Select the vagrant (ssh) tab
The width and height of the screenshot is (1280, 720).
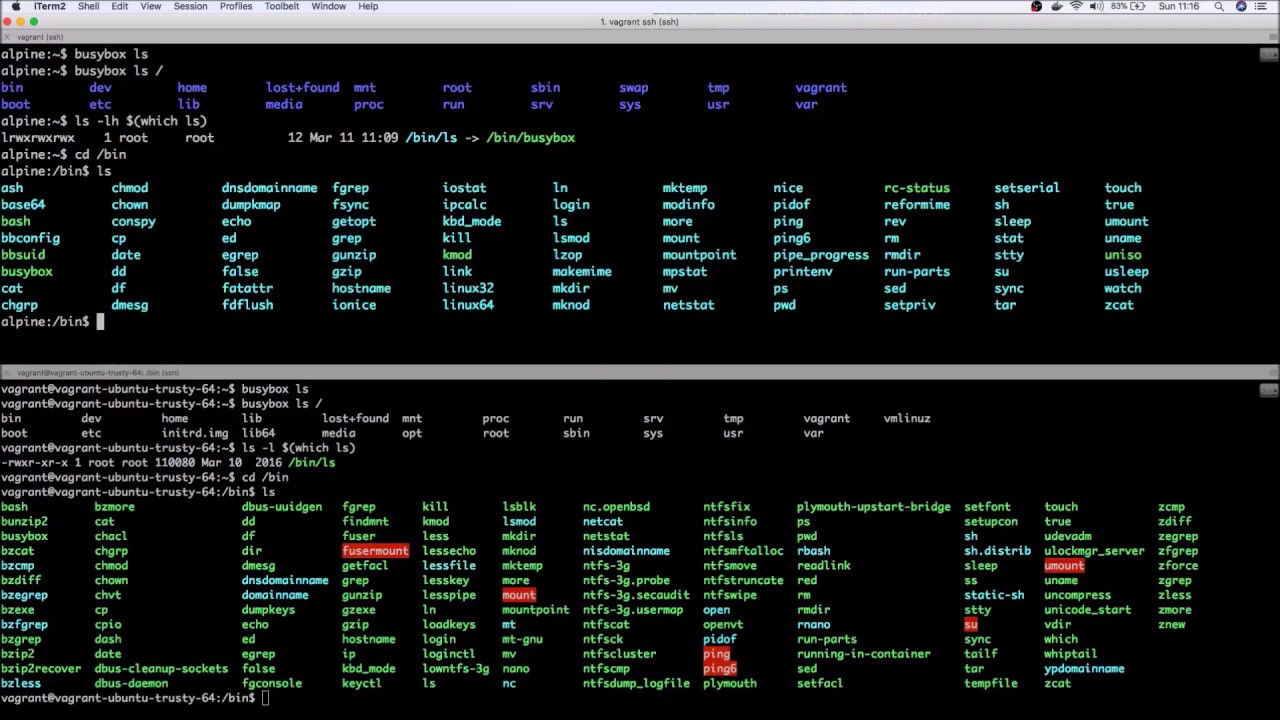38,36
